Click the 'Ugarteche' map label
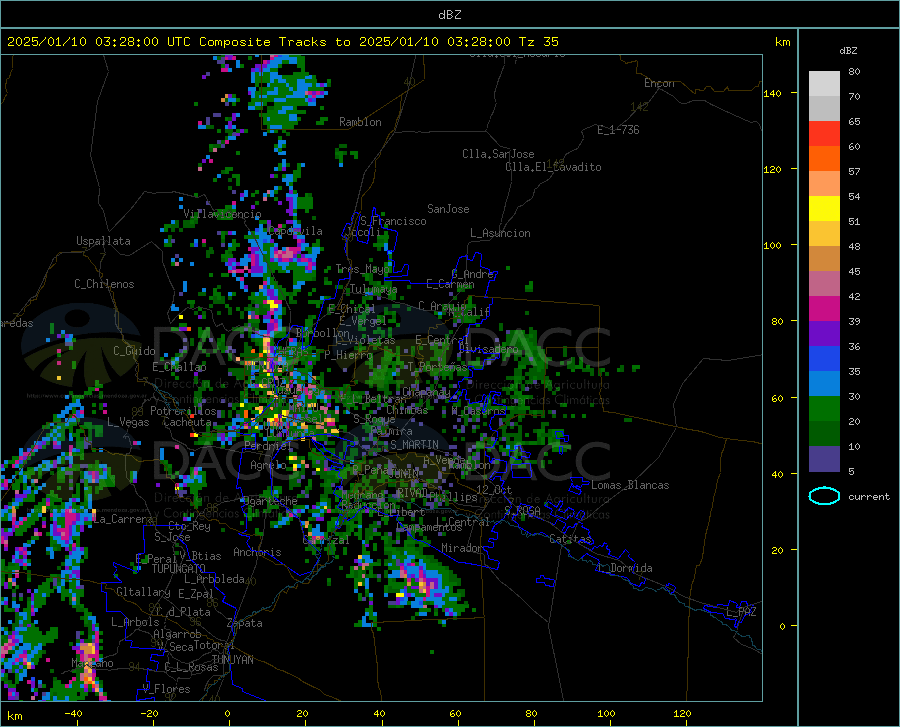Screen dimensions: 900x727 tap(270, 501)
